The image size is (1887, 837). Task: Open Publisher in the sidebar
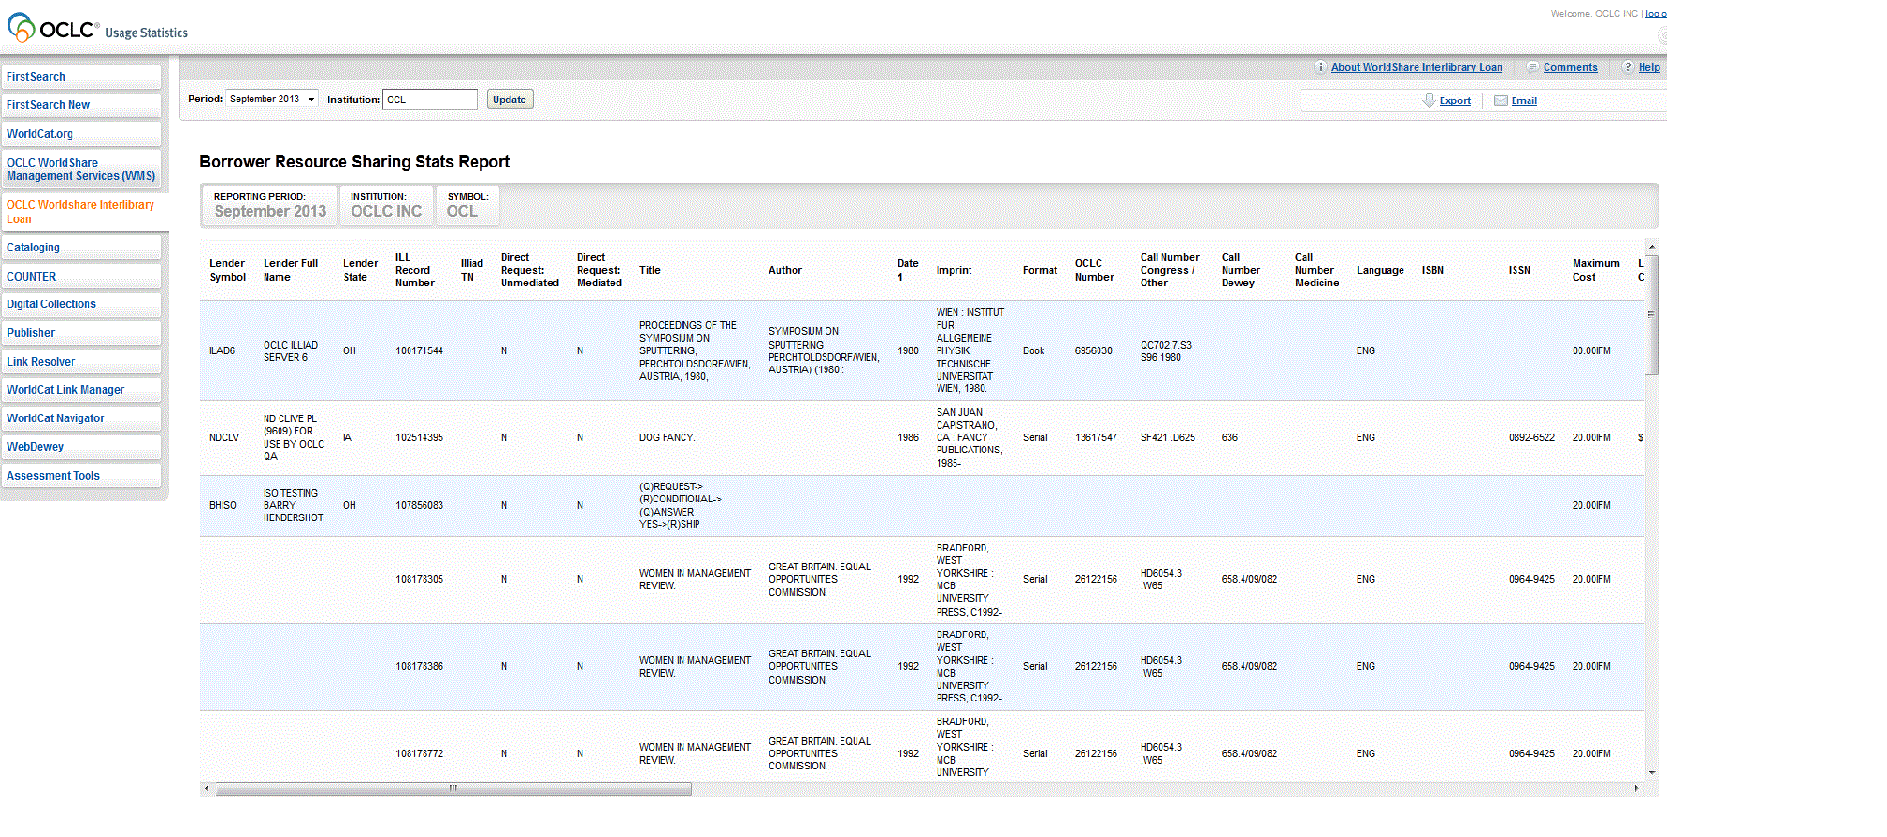[81, 333]
